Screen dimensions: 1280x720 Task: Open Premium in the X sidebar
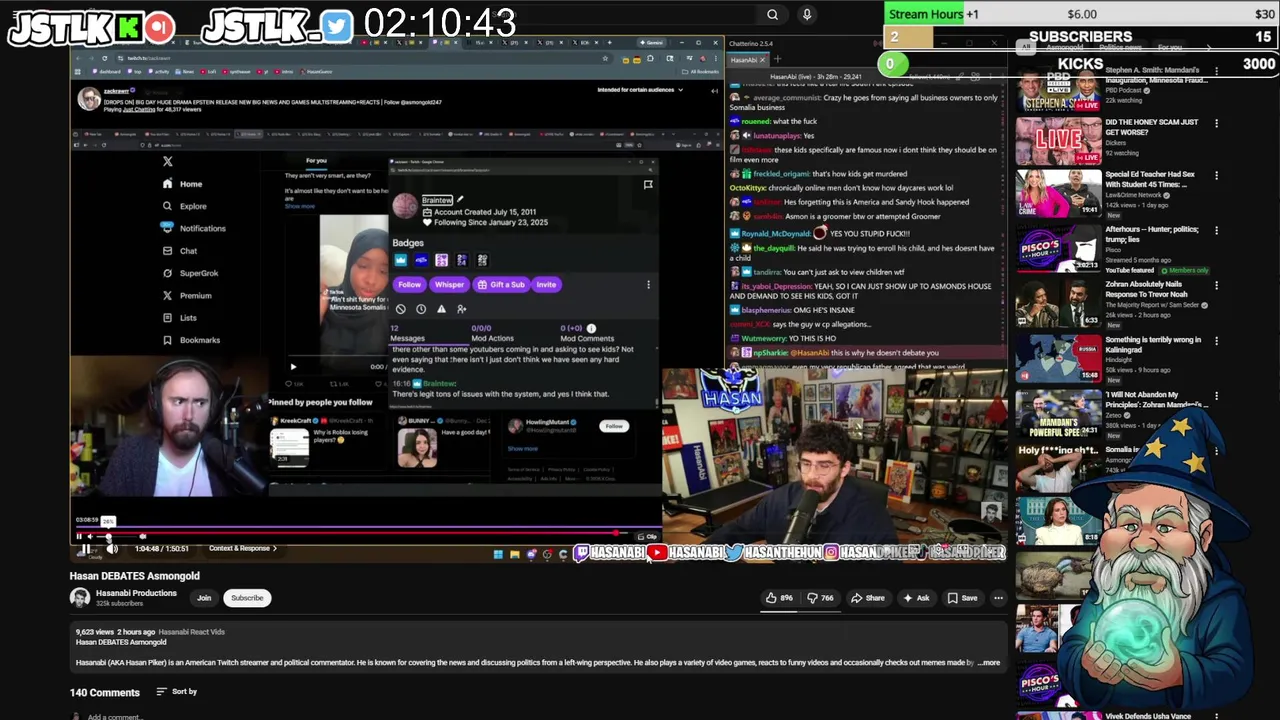click(186, 296)
